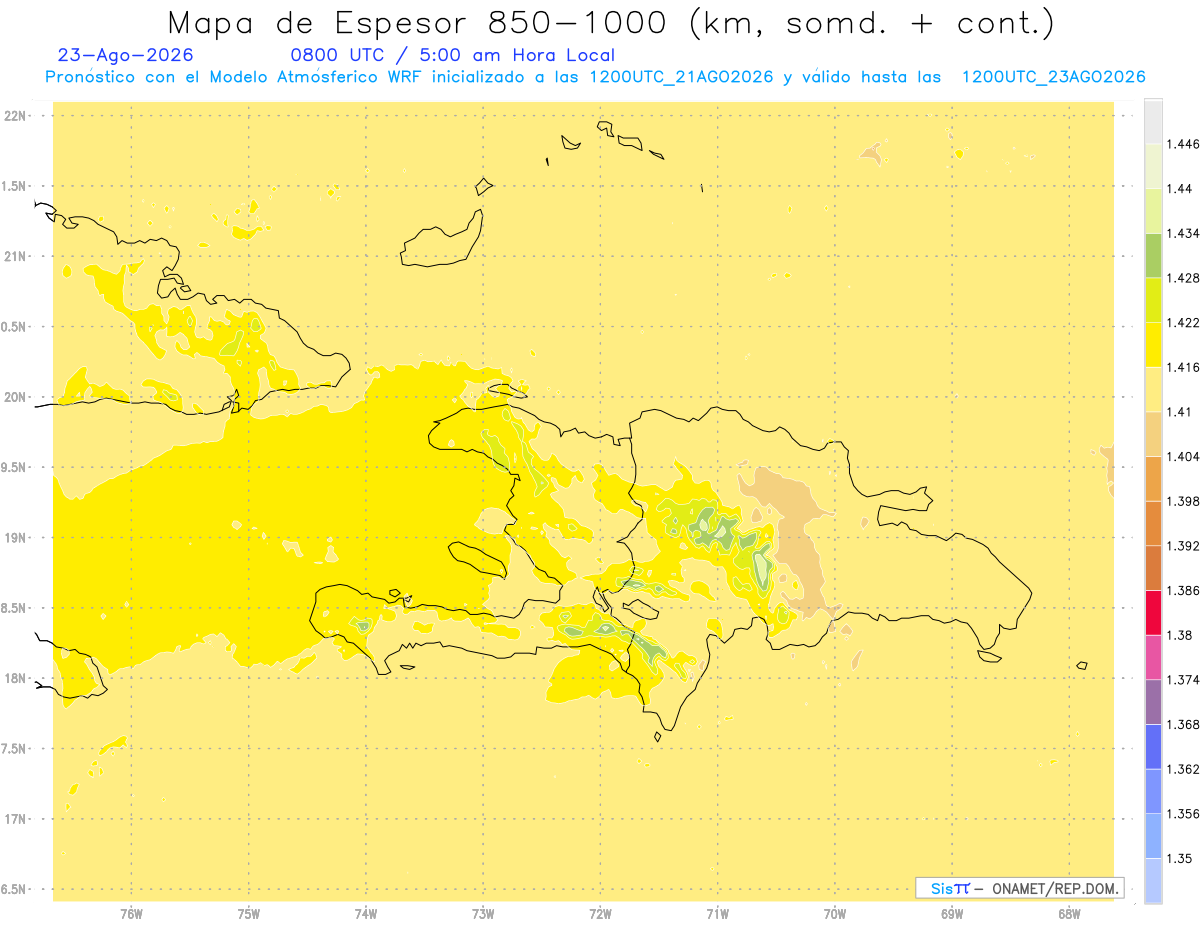Viewport: 1200px width, 927px height.
Task: Click the "1.38" colorbar value
Action: click(x=1180, y=635)
